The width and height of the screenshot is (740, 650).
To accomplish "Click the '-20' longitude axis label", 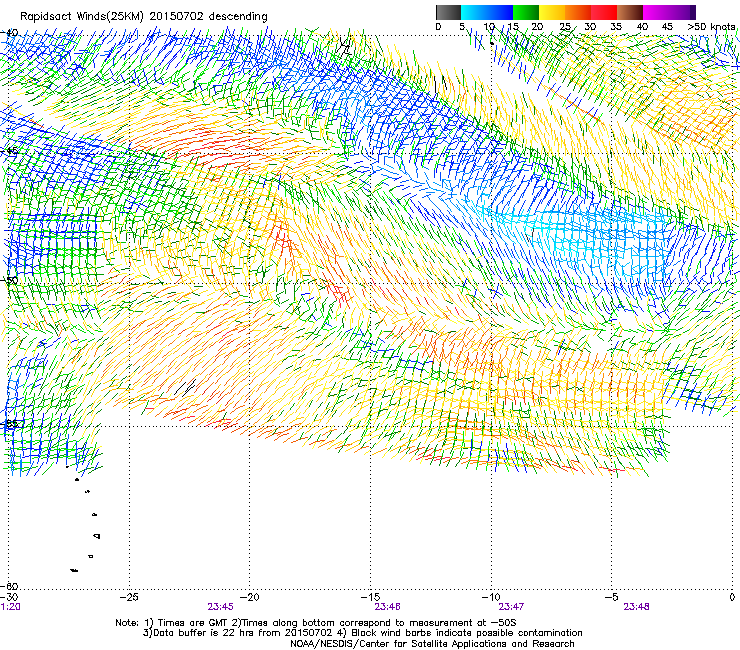I will click(x=250, y=597).
